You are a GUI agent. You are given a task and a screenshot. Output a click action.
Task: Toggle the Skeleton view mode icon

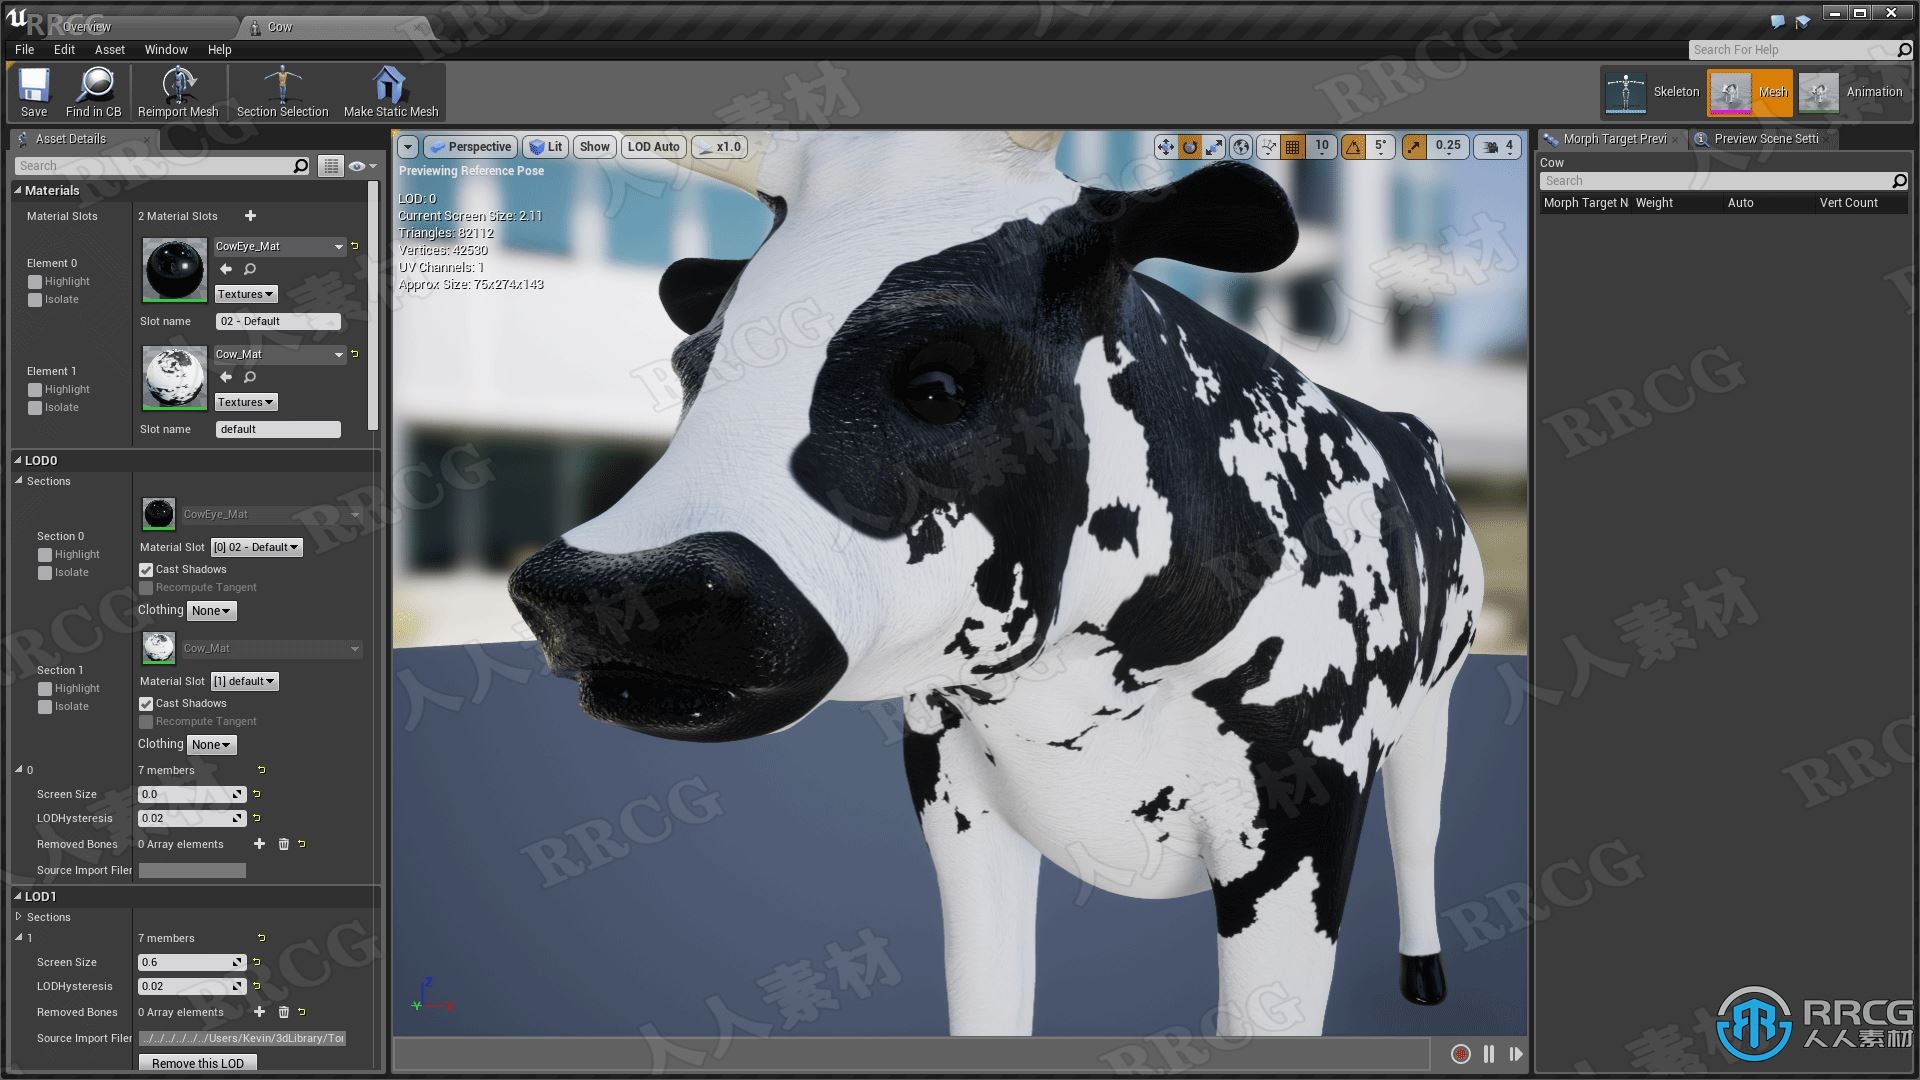1625,91
